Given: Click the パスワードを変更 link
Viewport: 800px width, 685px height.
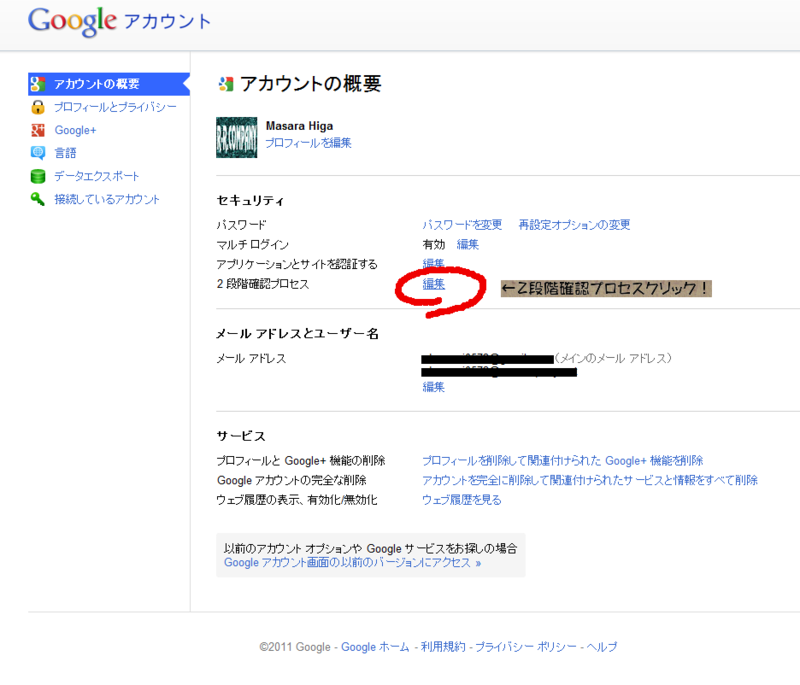Looking at the screenshot, I should click(462, 225).
